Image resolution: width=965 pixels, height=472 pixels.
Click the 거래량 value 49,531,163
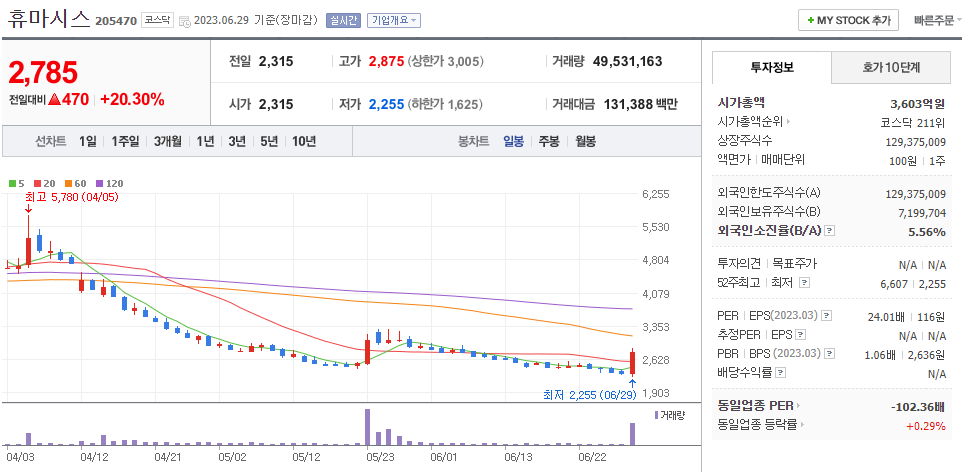pyautogui.click(x=628, y=62)
